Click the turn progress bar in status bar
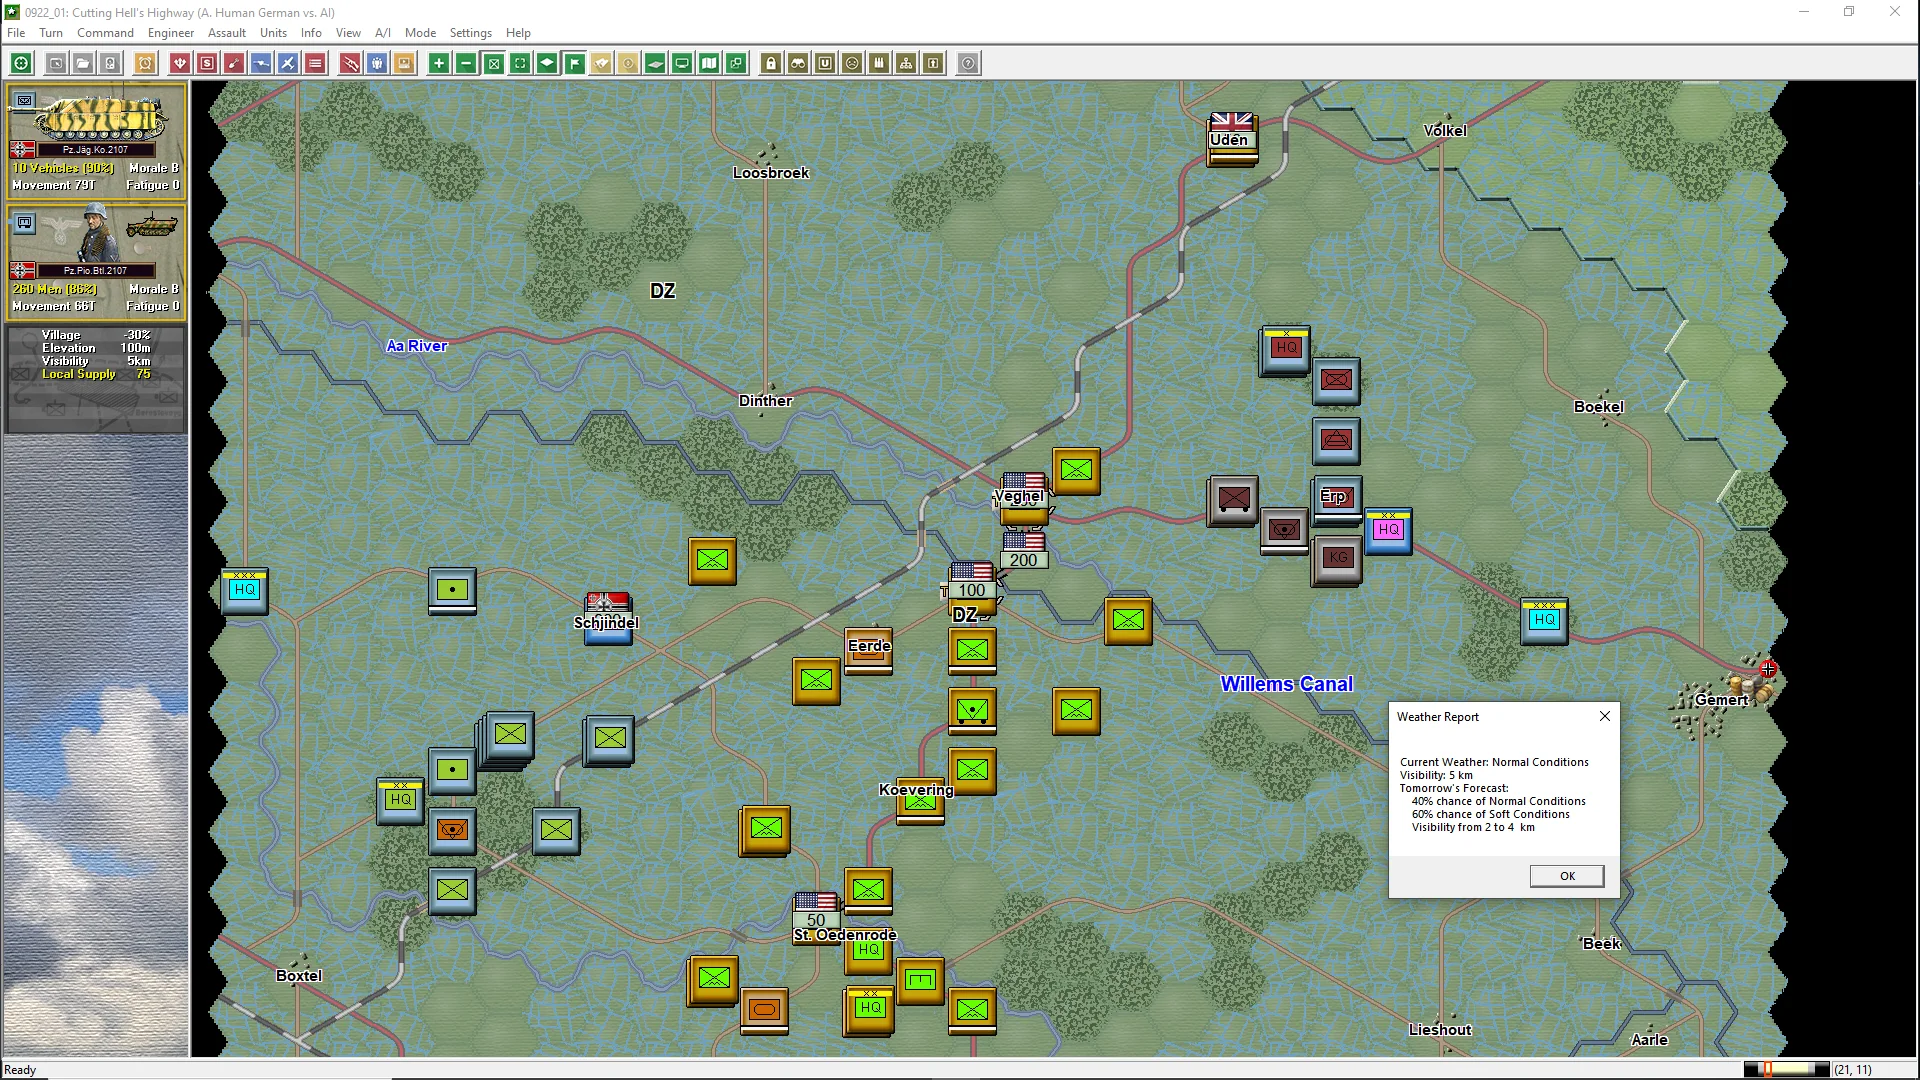Screen dimensions: 1920x1080 pos(1786,1070)
